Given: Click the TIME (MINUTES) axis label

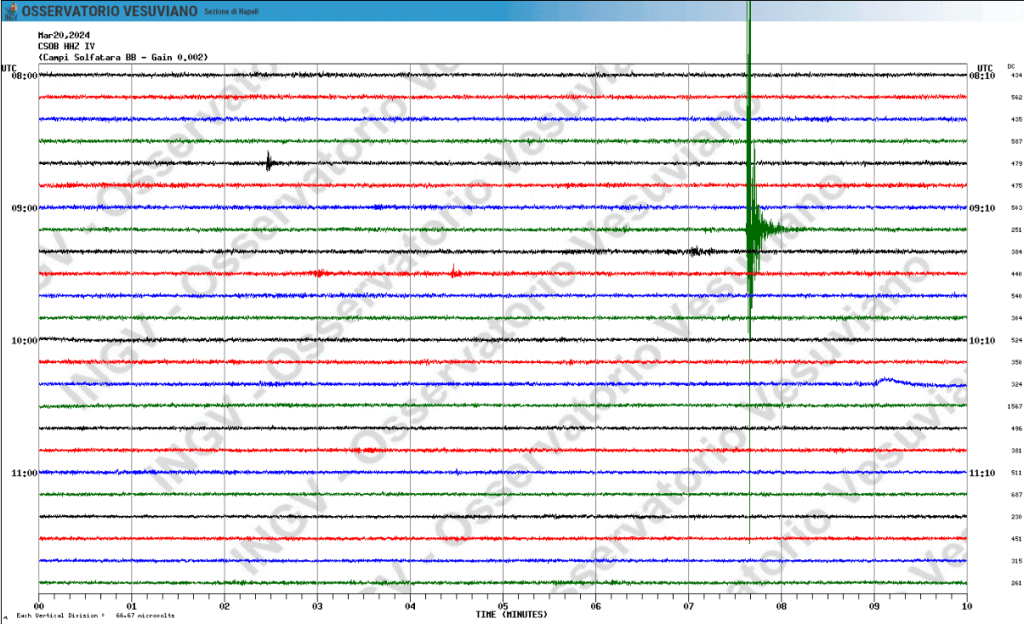Looking at the screenshot, I should tap(513, 614).
